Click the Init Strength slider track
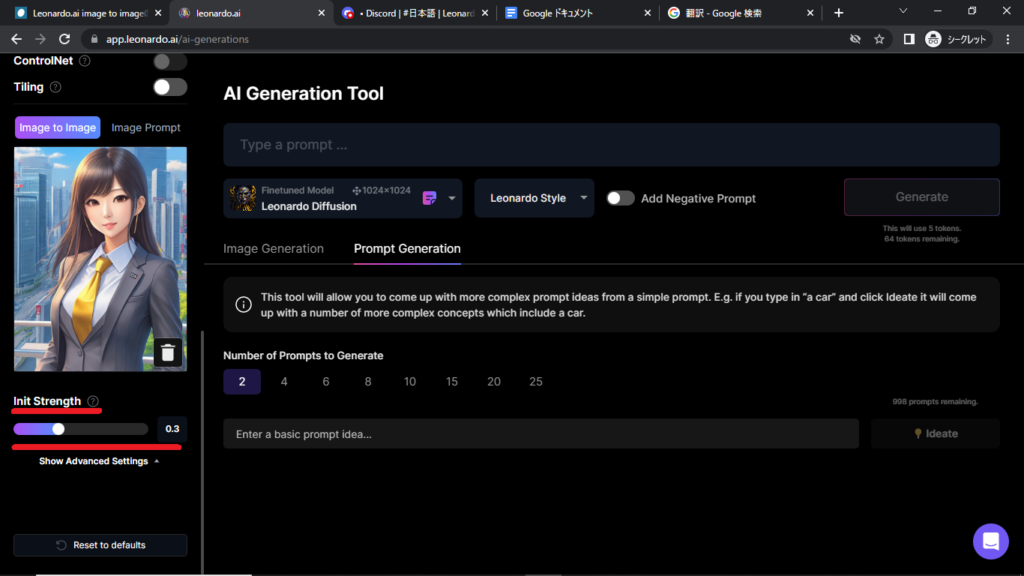 (100, 429)
